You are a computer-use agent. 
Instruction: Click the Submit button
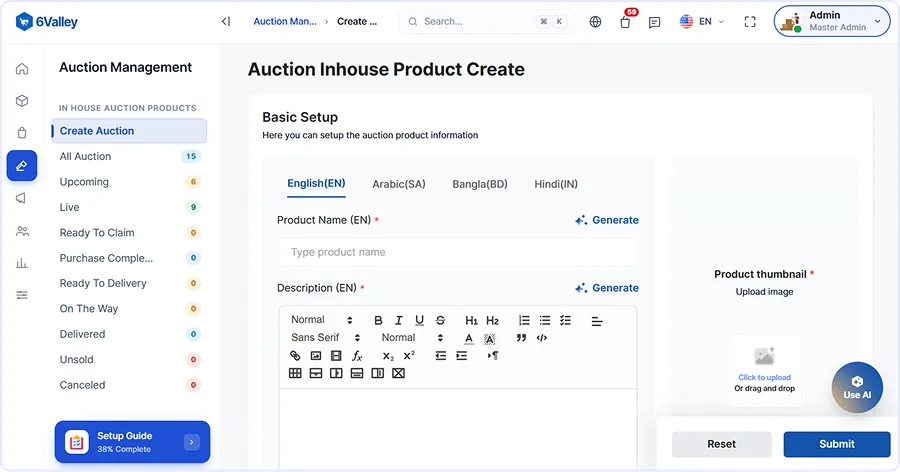[x=837, y=444]
